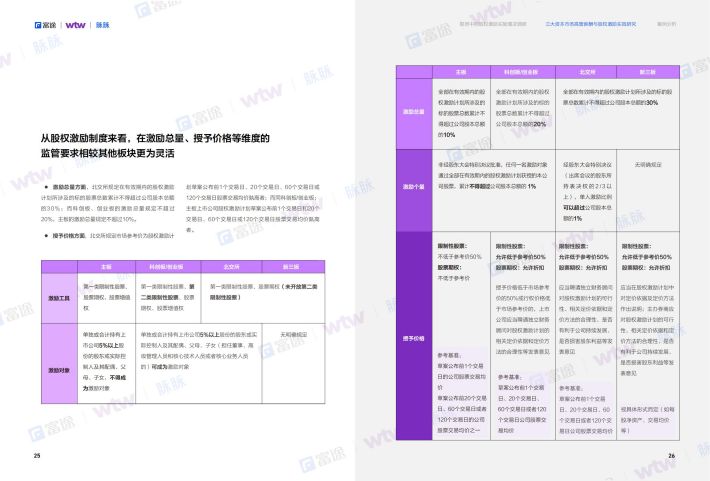The image size is (710, 481).
Task: Click the bold bullet "授予价格方面"
Action: 69,236
